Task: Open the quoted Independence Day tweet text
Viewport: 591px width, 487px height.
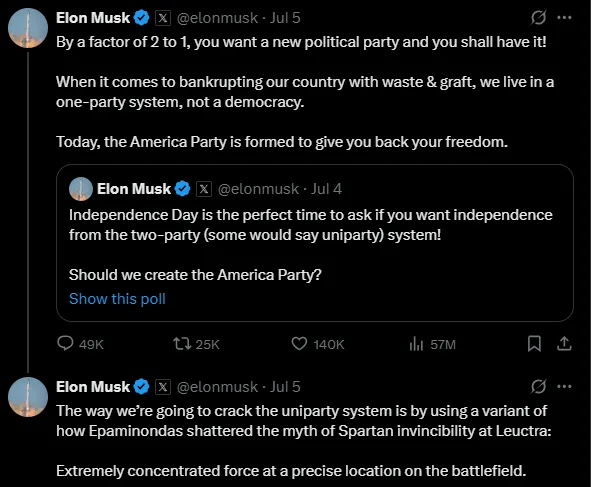Action: pyautogui.click(x=311, y=225)
